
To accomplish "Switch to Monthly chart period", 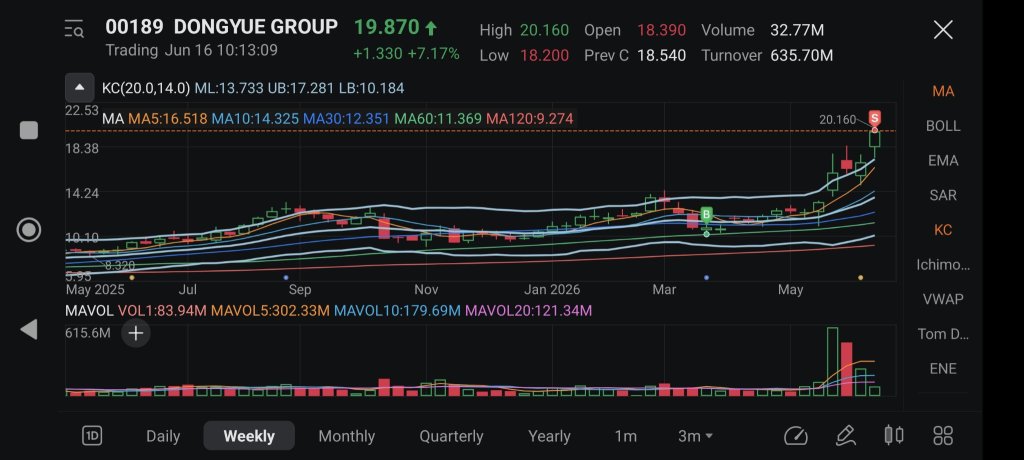I will pyautogui.click(x=346, y=436).
